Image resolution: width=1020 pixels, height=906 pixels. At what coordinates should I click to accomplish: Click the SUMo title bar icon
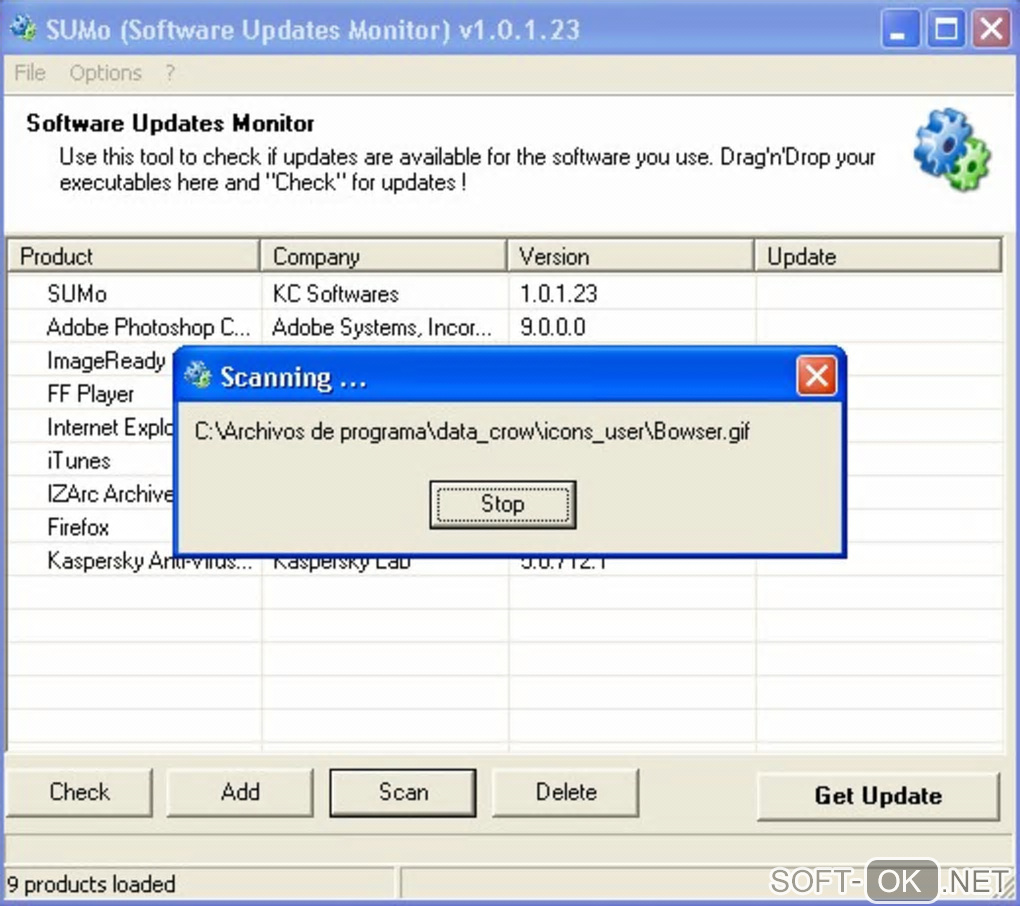click(24, 28)
